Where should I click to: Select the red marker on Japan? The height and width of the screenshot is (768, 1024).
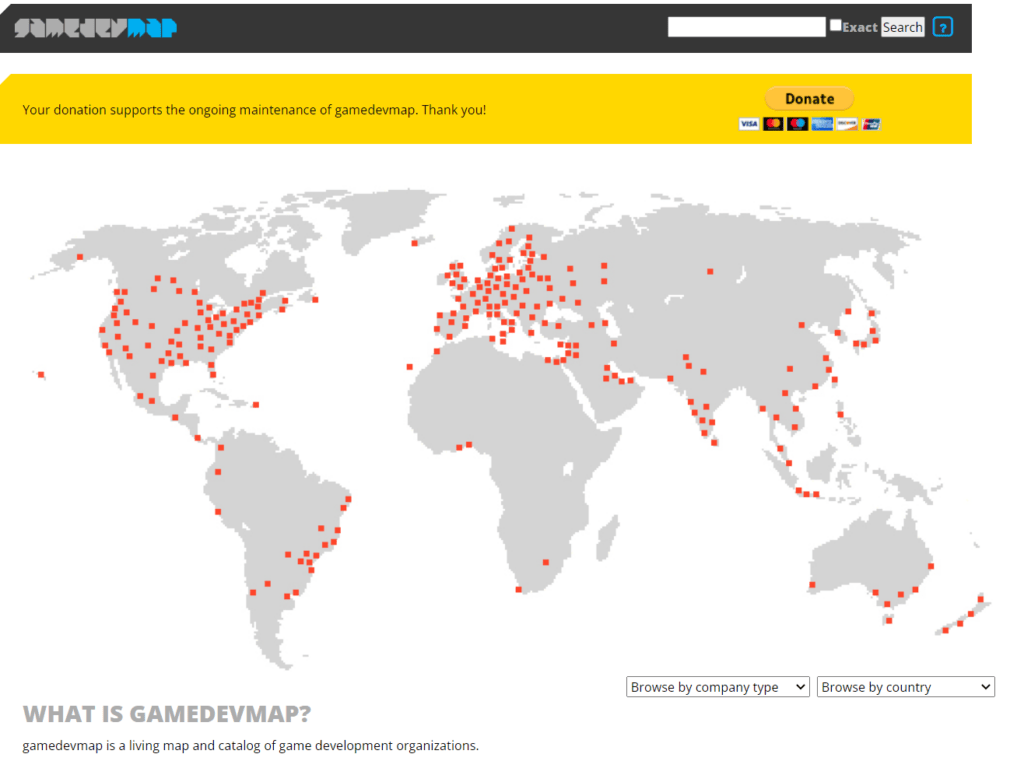[875, 340]
